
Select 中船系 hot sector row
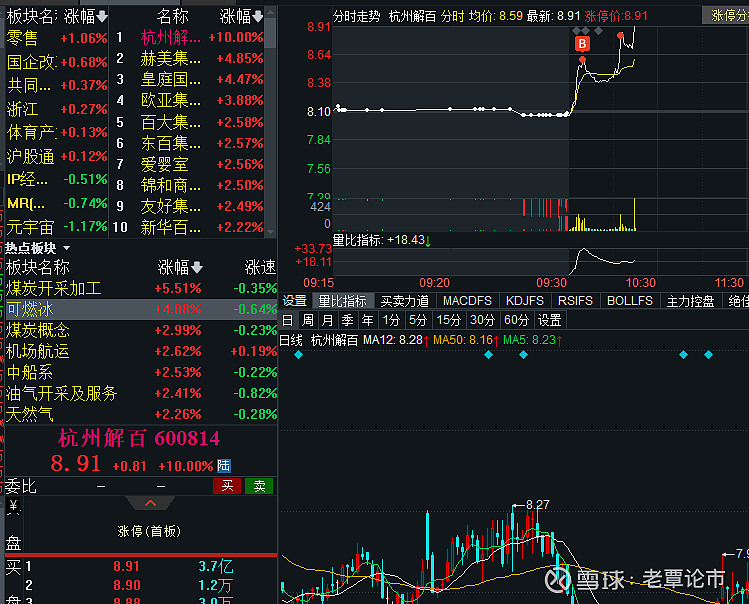pos(141,372)
